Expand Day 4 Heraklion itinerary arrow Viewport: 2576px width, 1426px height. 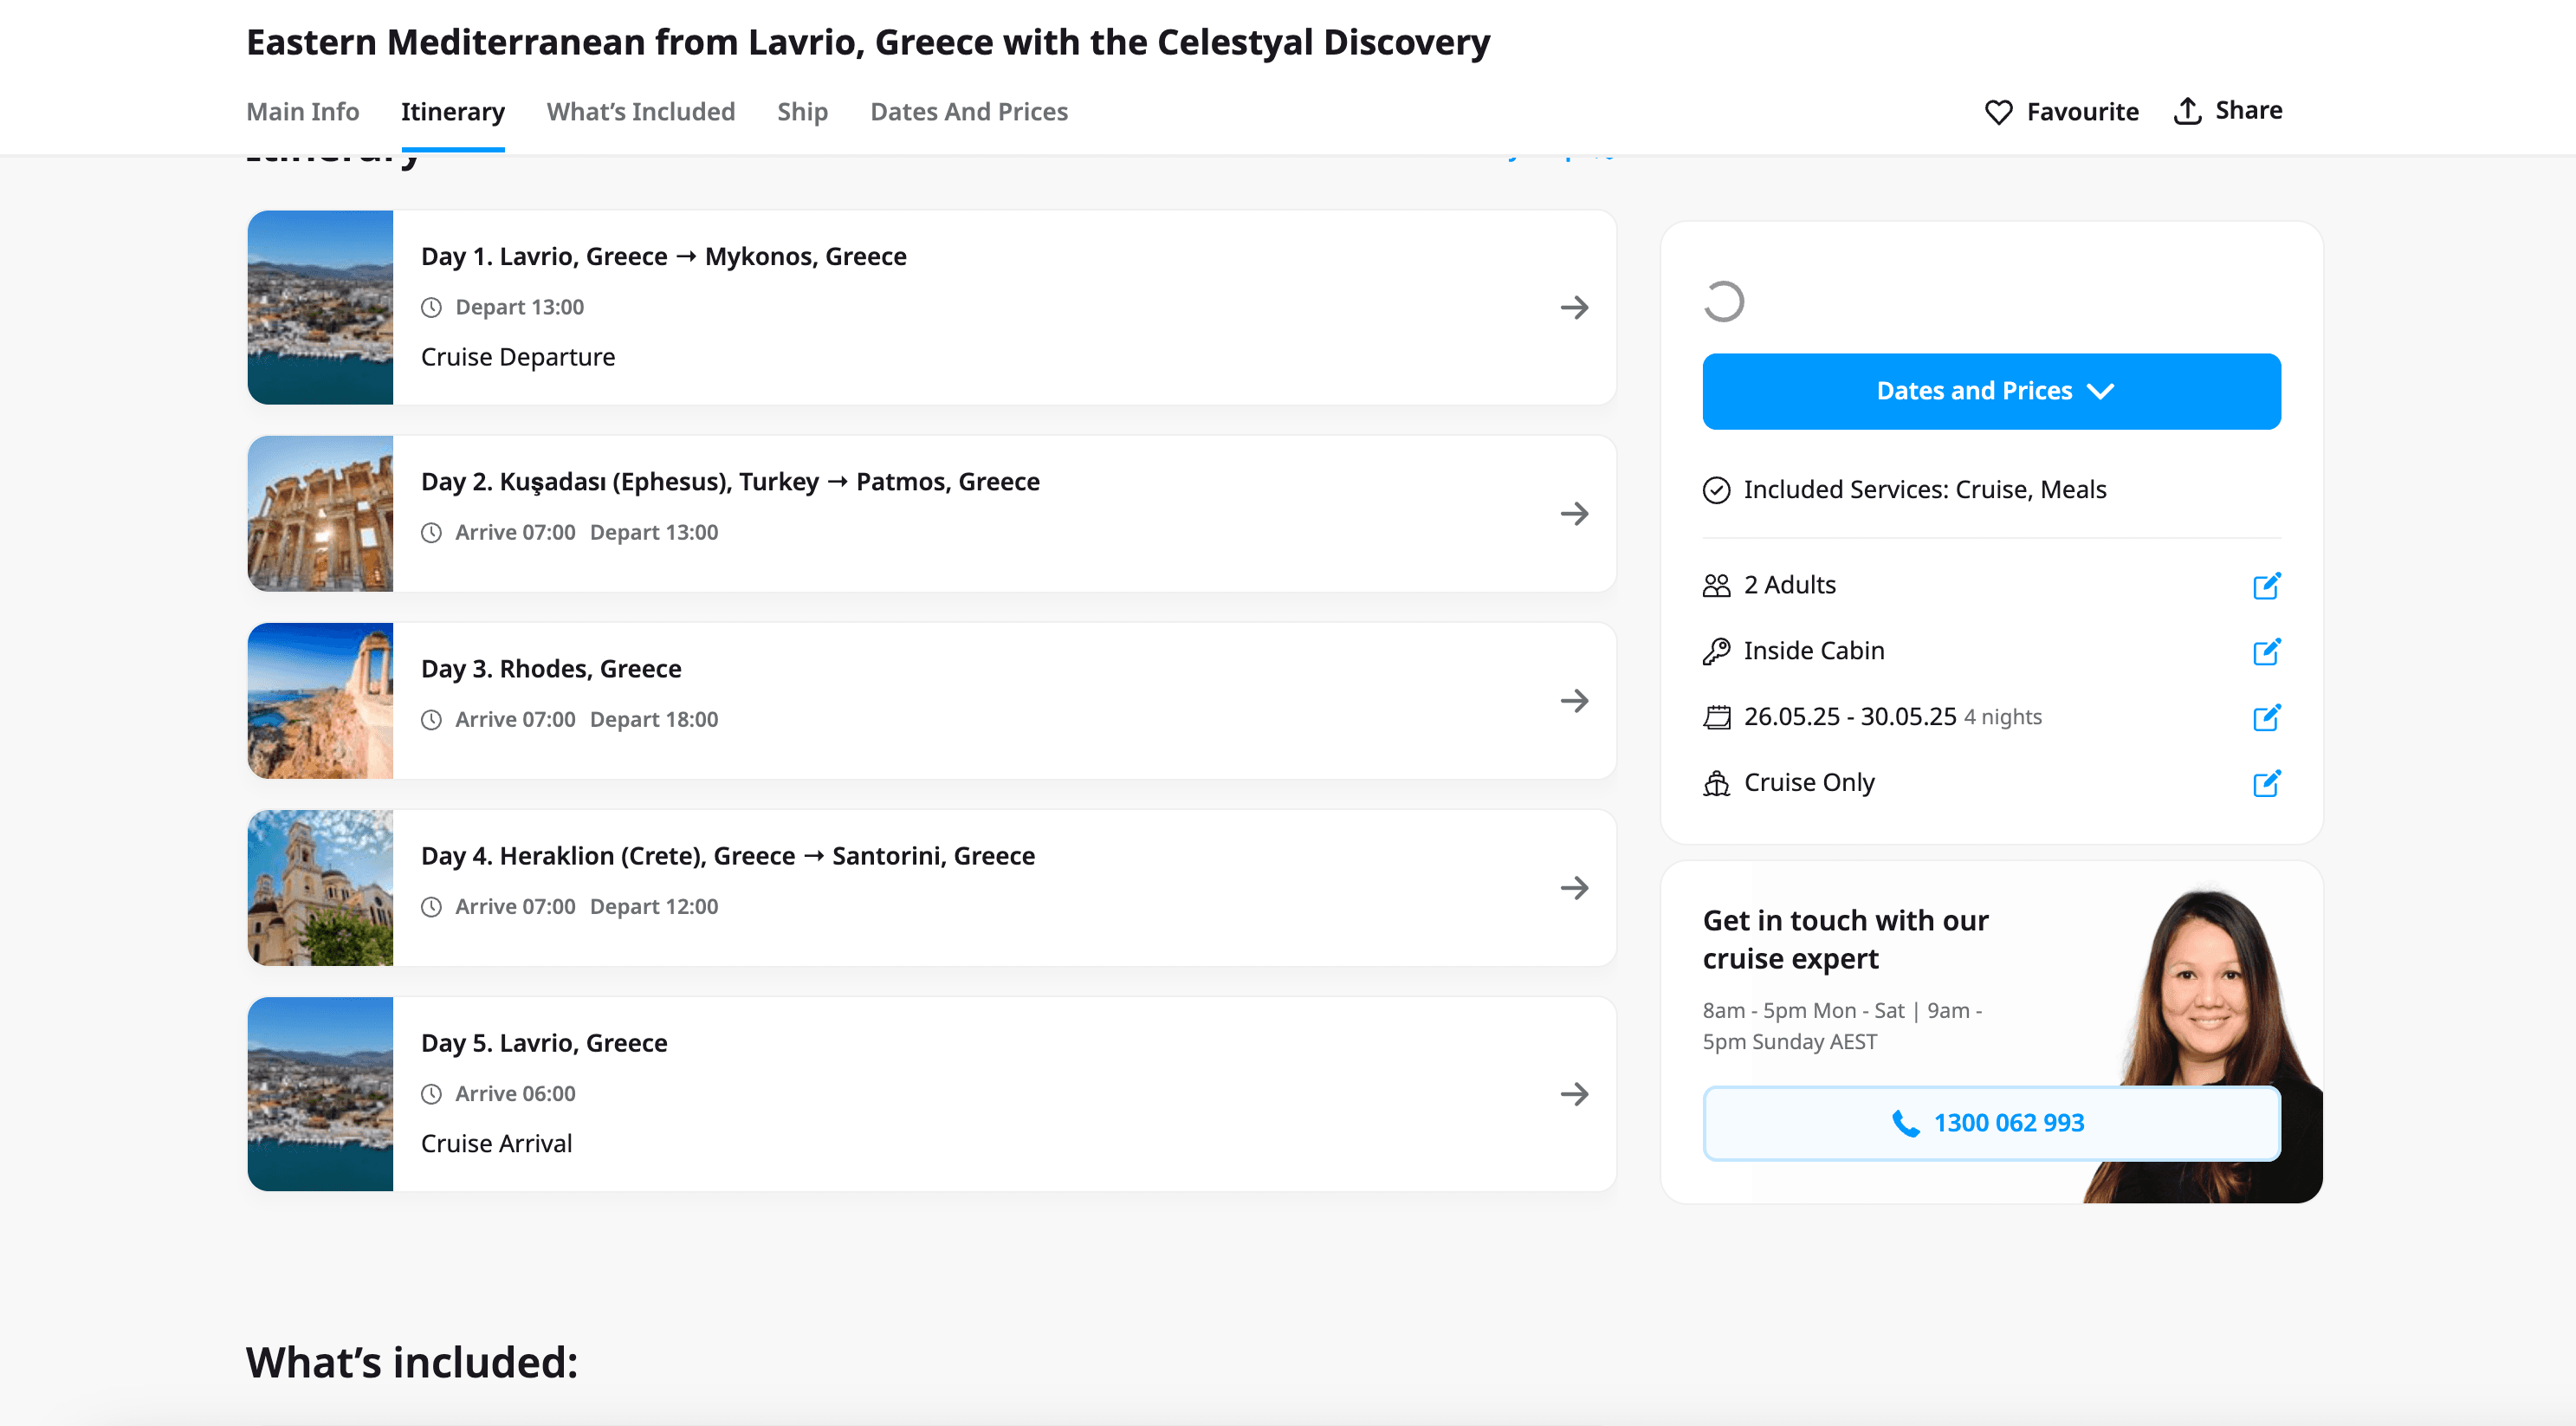tap(1574, 888)
